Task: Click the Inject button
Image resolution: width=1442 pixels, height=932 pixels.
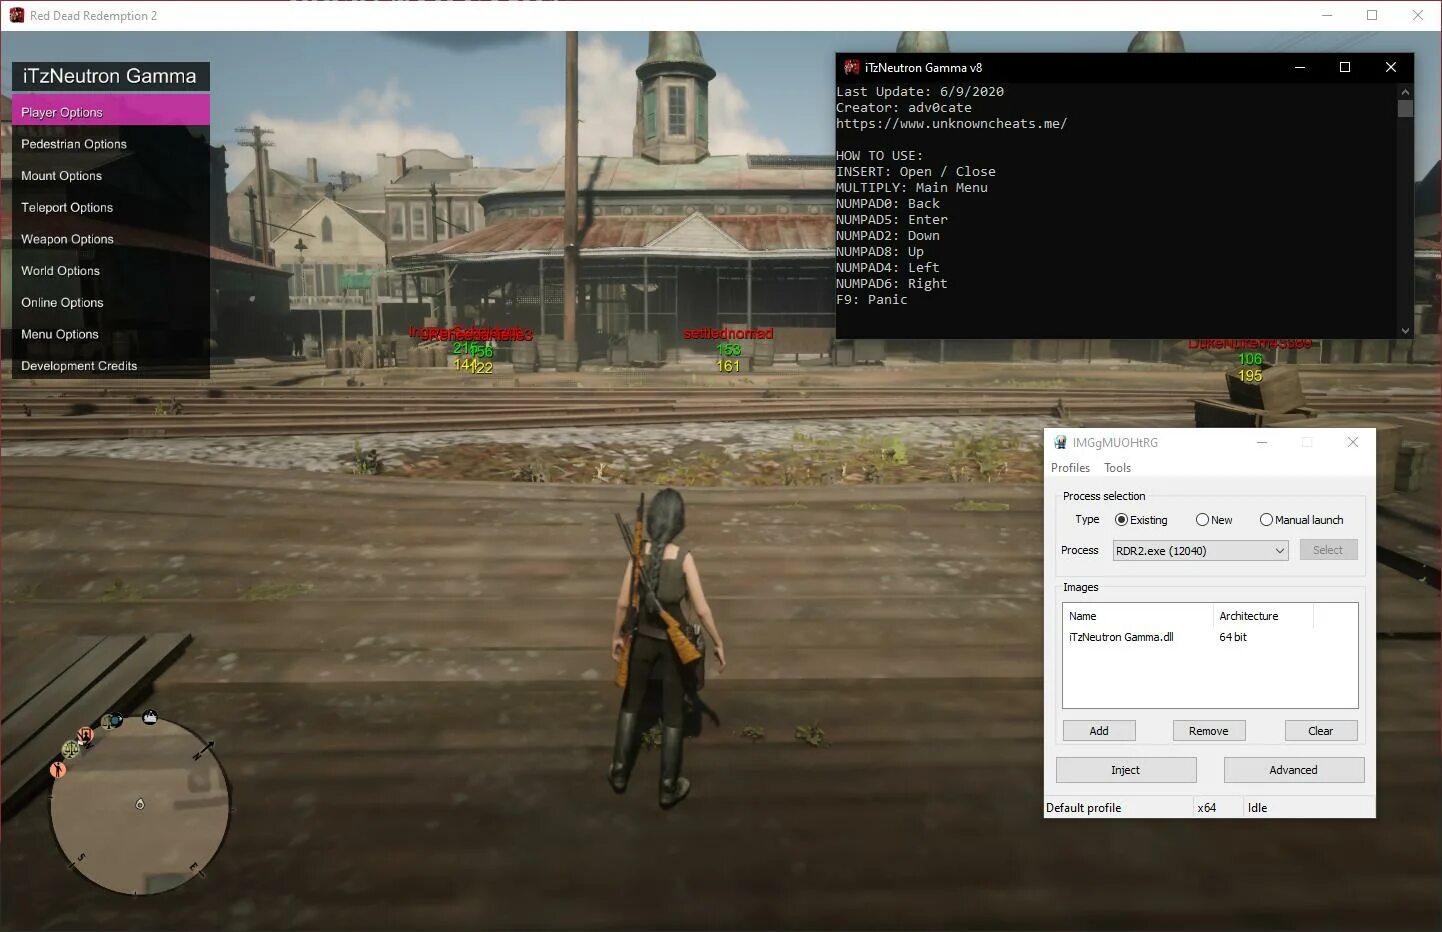Action: pyautogui.click(x=1126, y=769)
